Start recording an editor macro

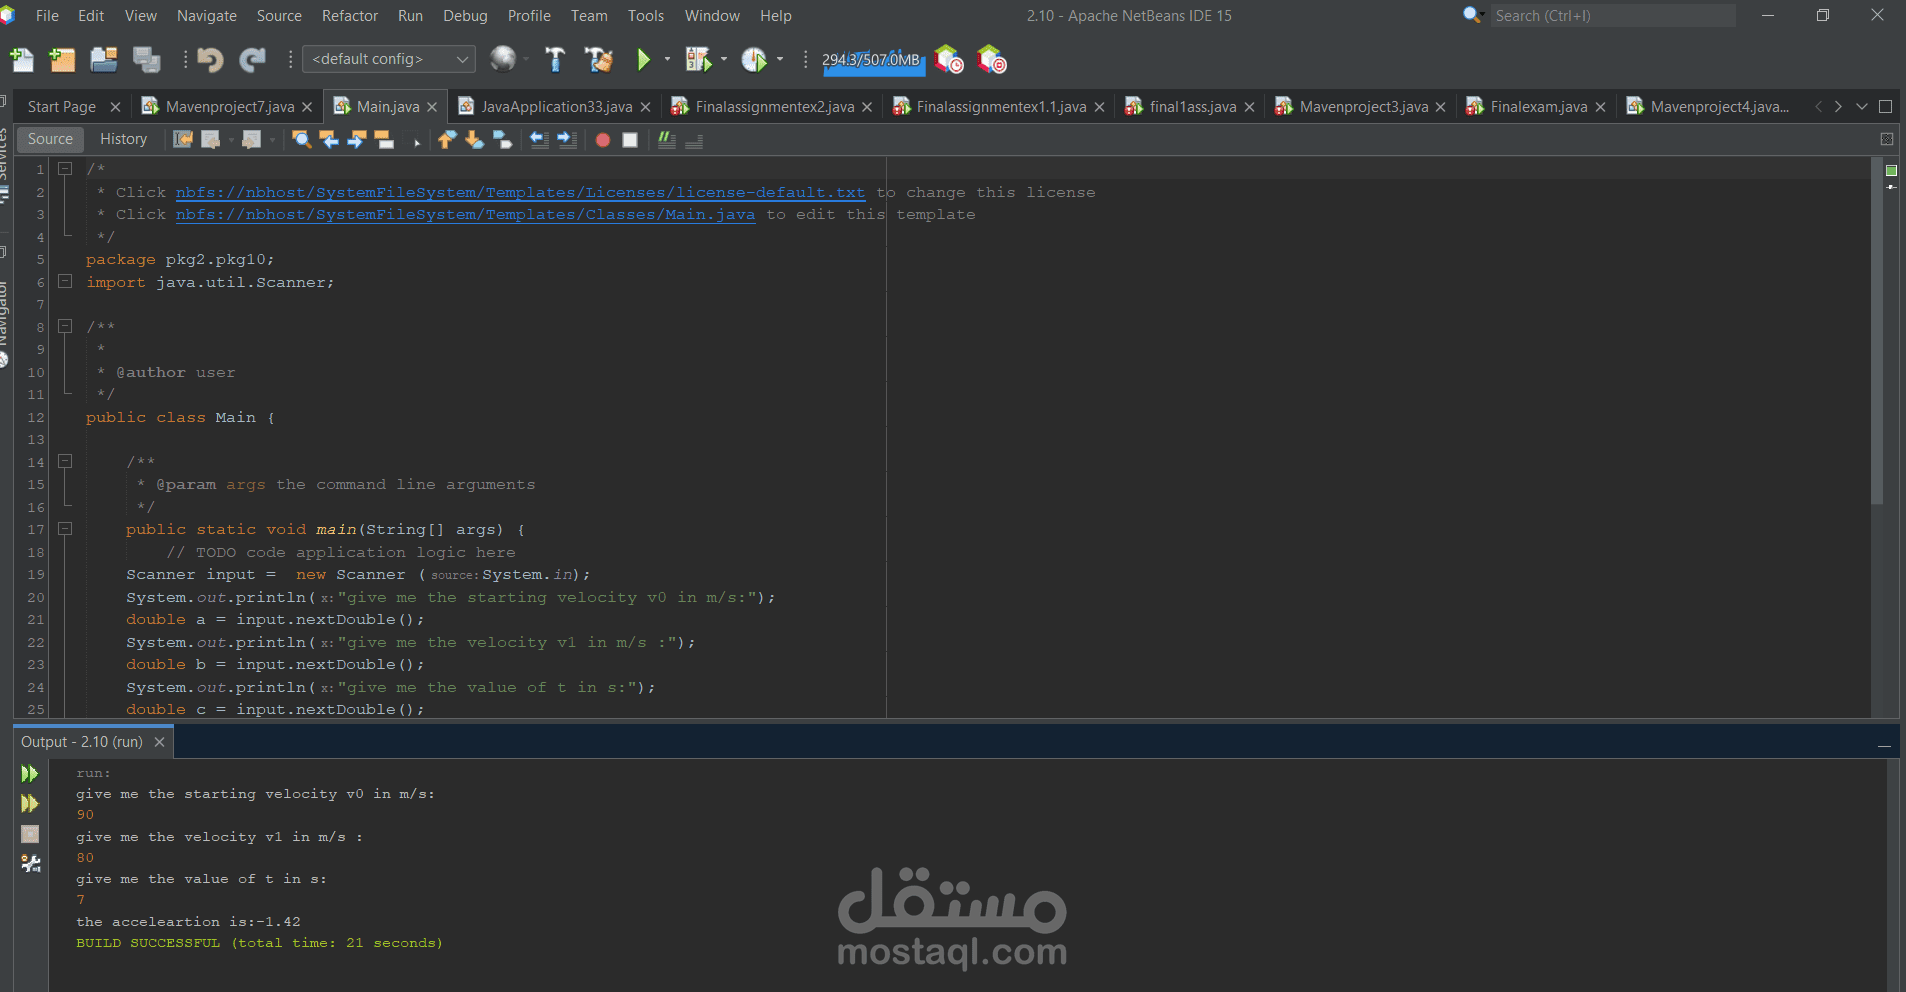click(x=602, y=140)
